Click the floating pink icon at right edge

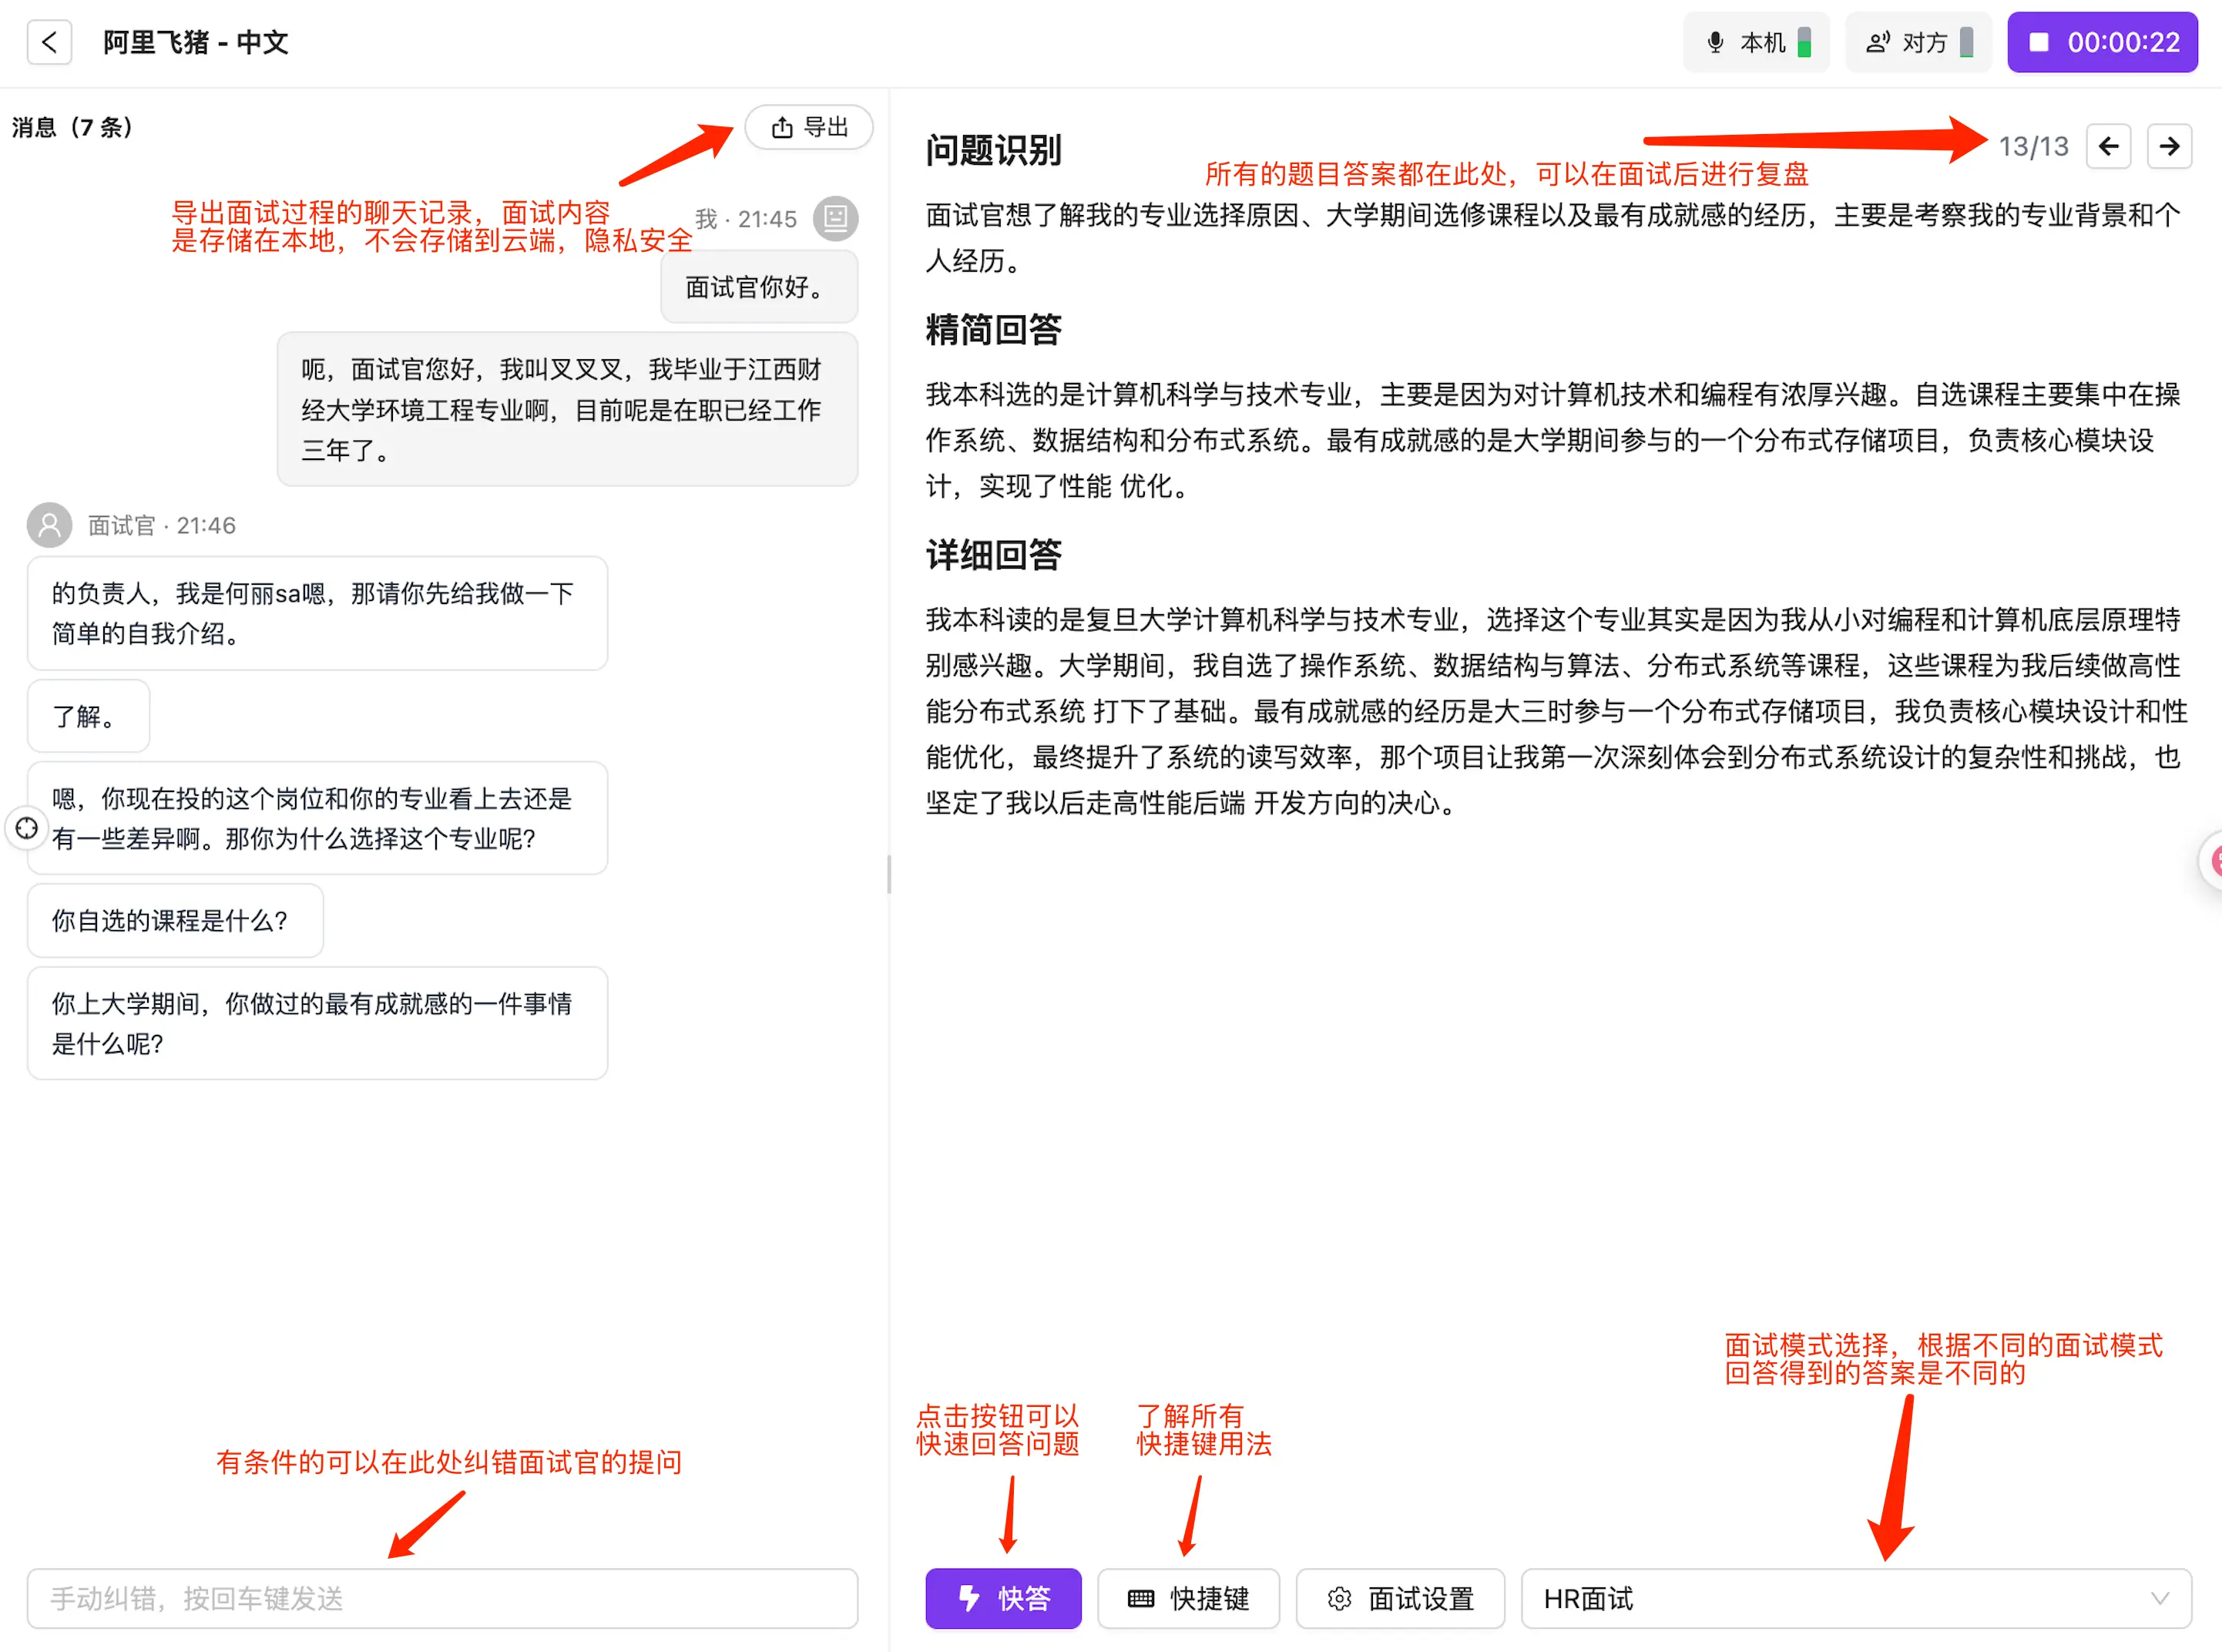pos(2210,860)
